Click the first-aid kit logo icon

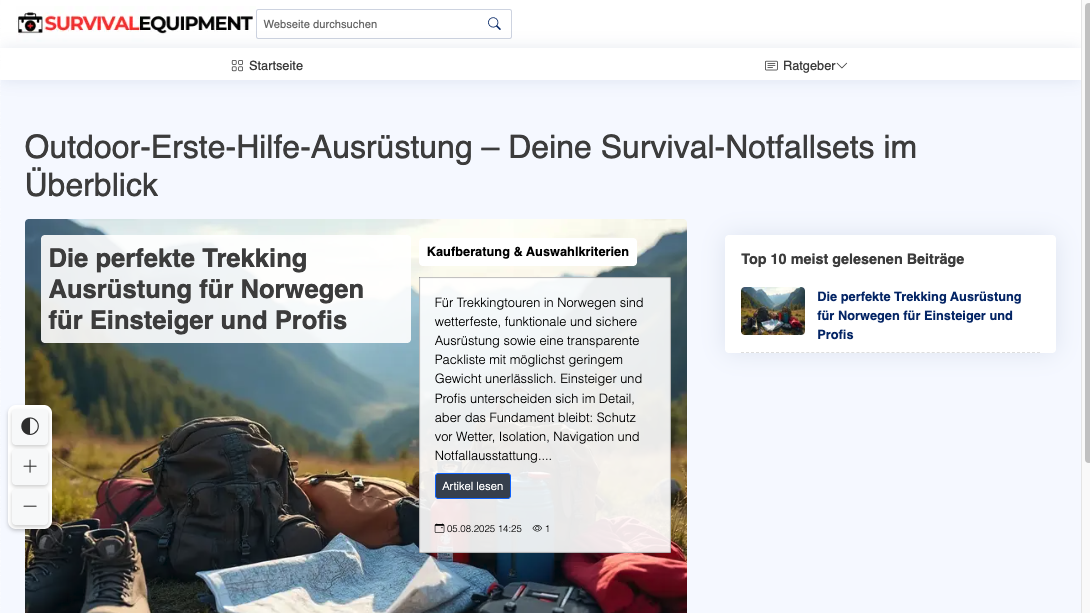pyautogui.click(x=30, y=23)
